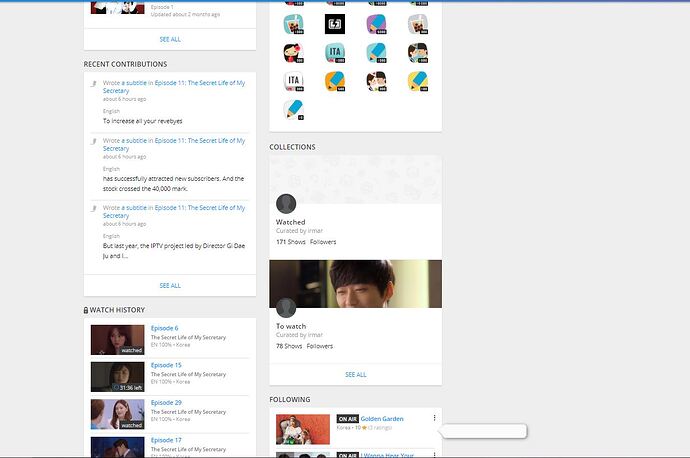Image resolution: width=690 pixels, height=458 pixels.
Task: Click the Episode 15 thumbnail with 31:36 left
Action: [x=117, y=376]
